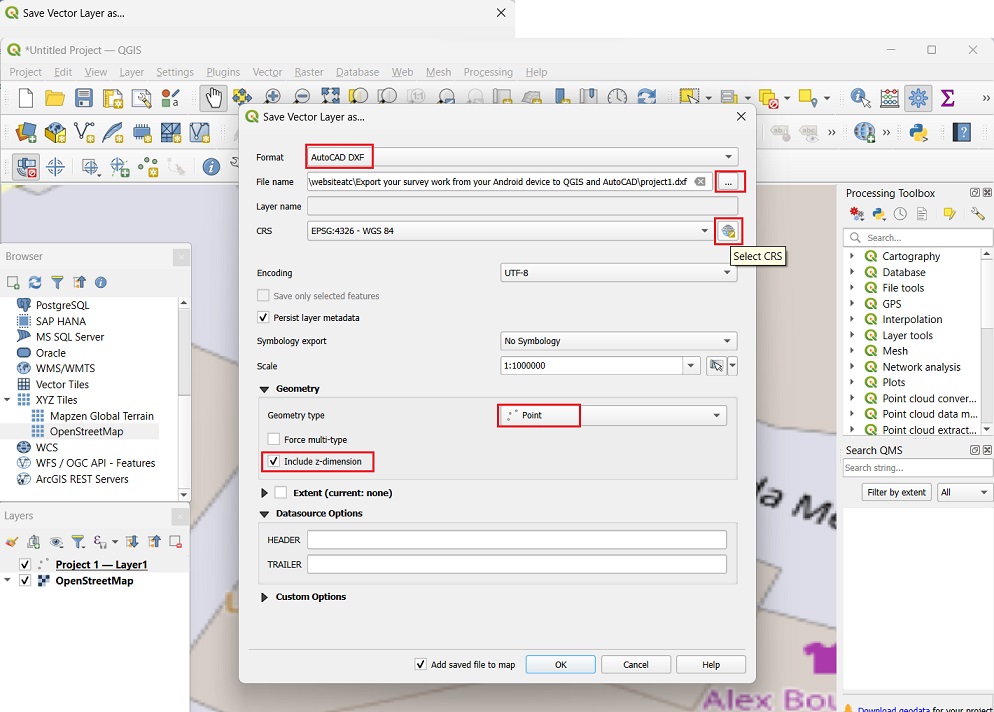Toggle Add saved file to map
The width and height of the screenshot is (994, 712).
coord(421,664)
